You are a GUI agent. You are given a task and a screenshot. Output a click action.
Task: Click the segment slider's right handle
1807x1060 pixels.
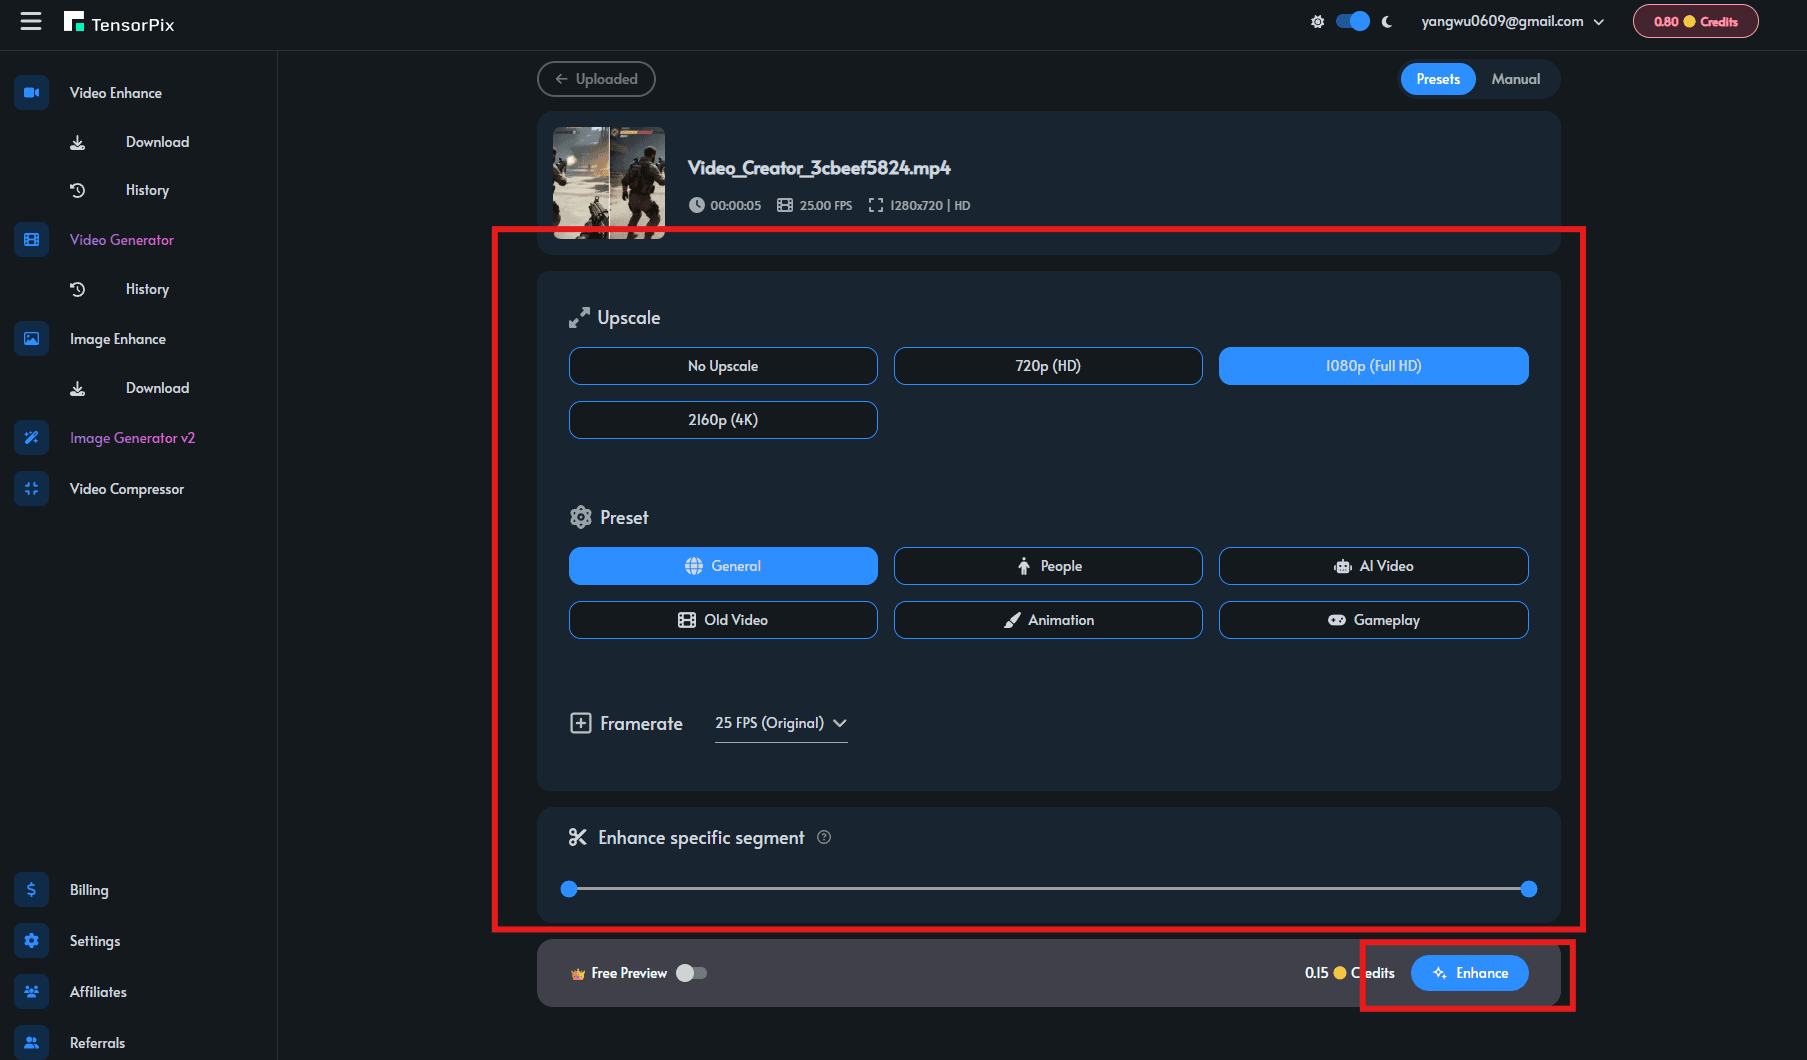[x=1529, y=889]
